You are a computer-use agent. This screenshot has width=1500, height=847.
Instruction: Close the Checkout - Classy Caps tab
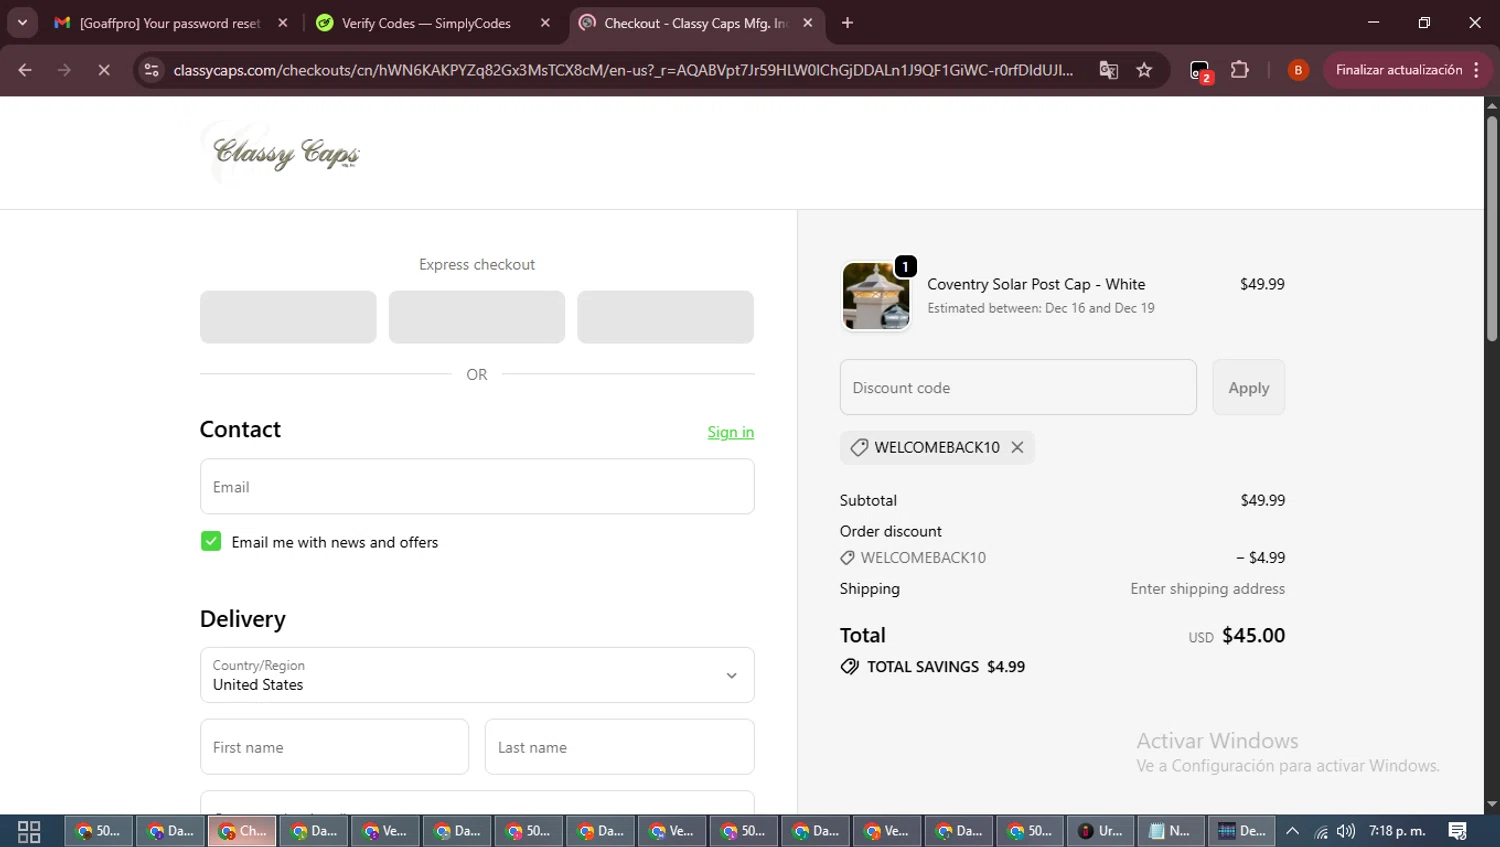(808, 23)
